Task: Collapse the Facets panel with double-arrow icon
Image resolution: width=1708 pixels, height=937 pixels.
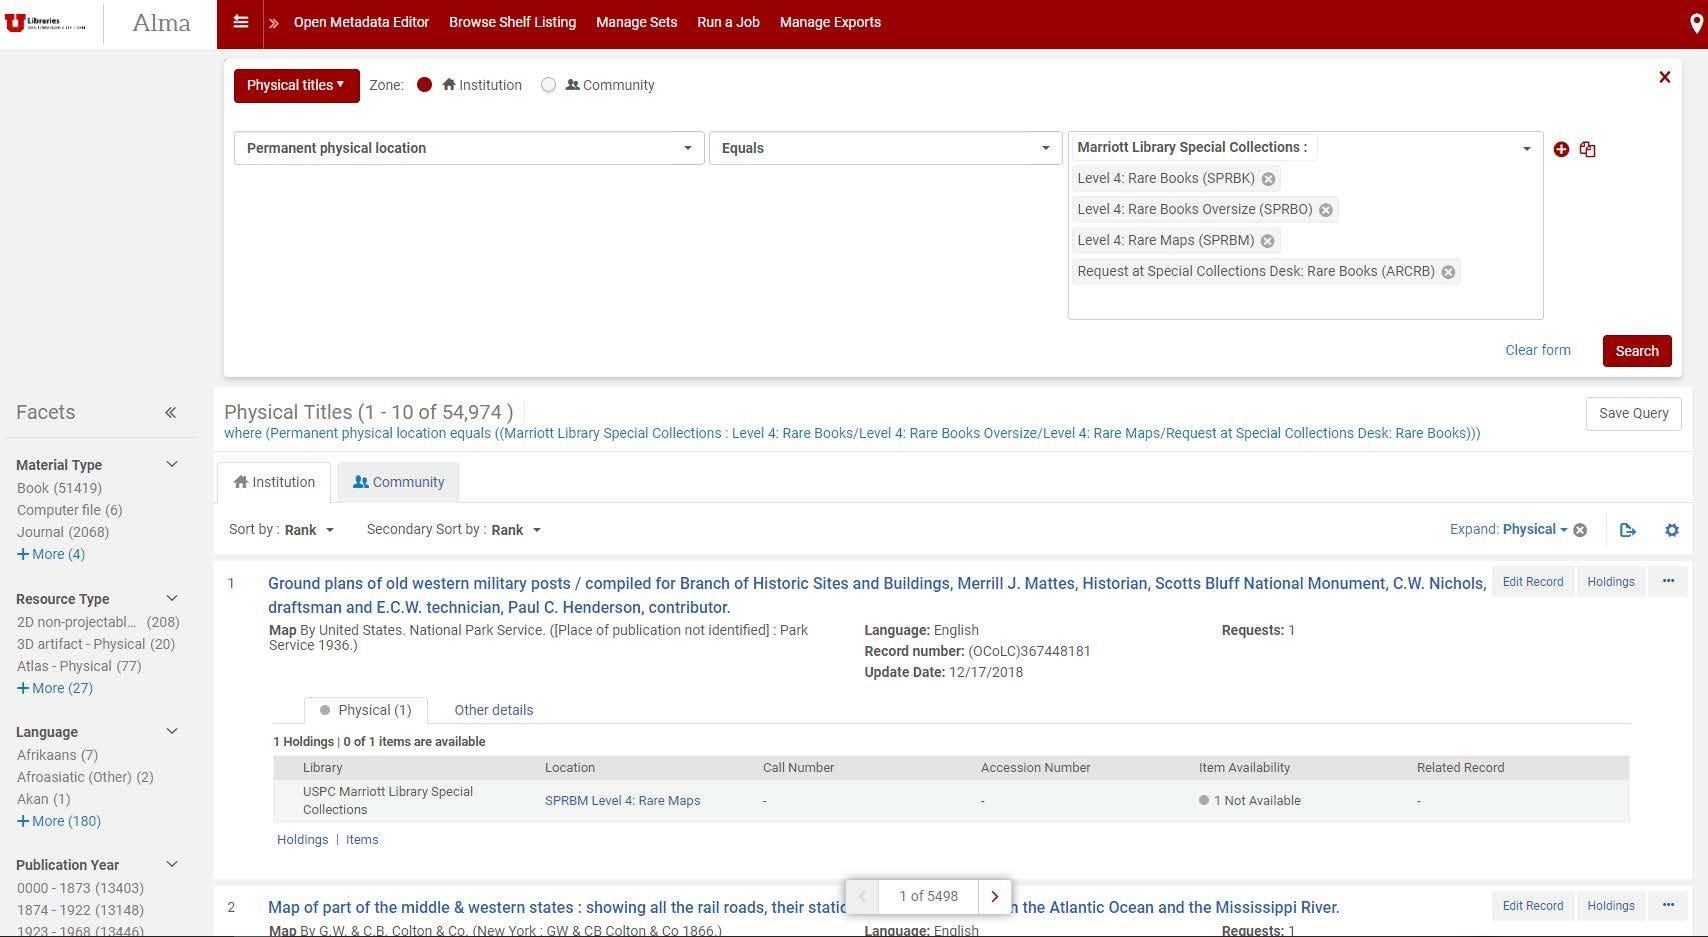Action: point(171,412)
